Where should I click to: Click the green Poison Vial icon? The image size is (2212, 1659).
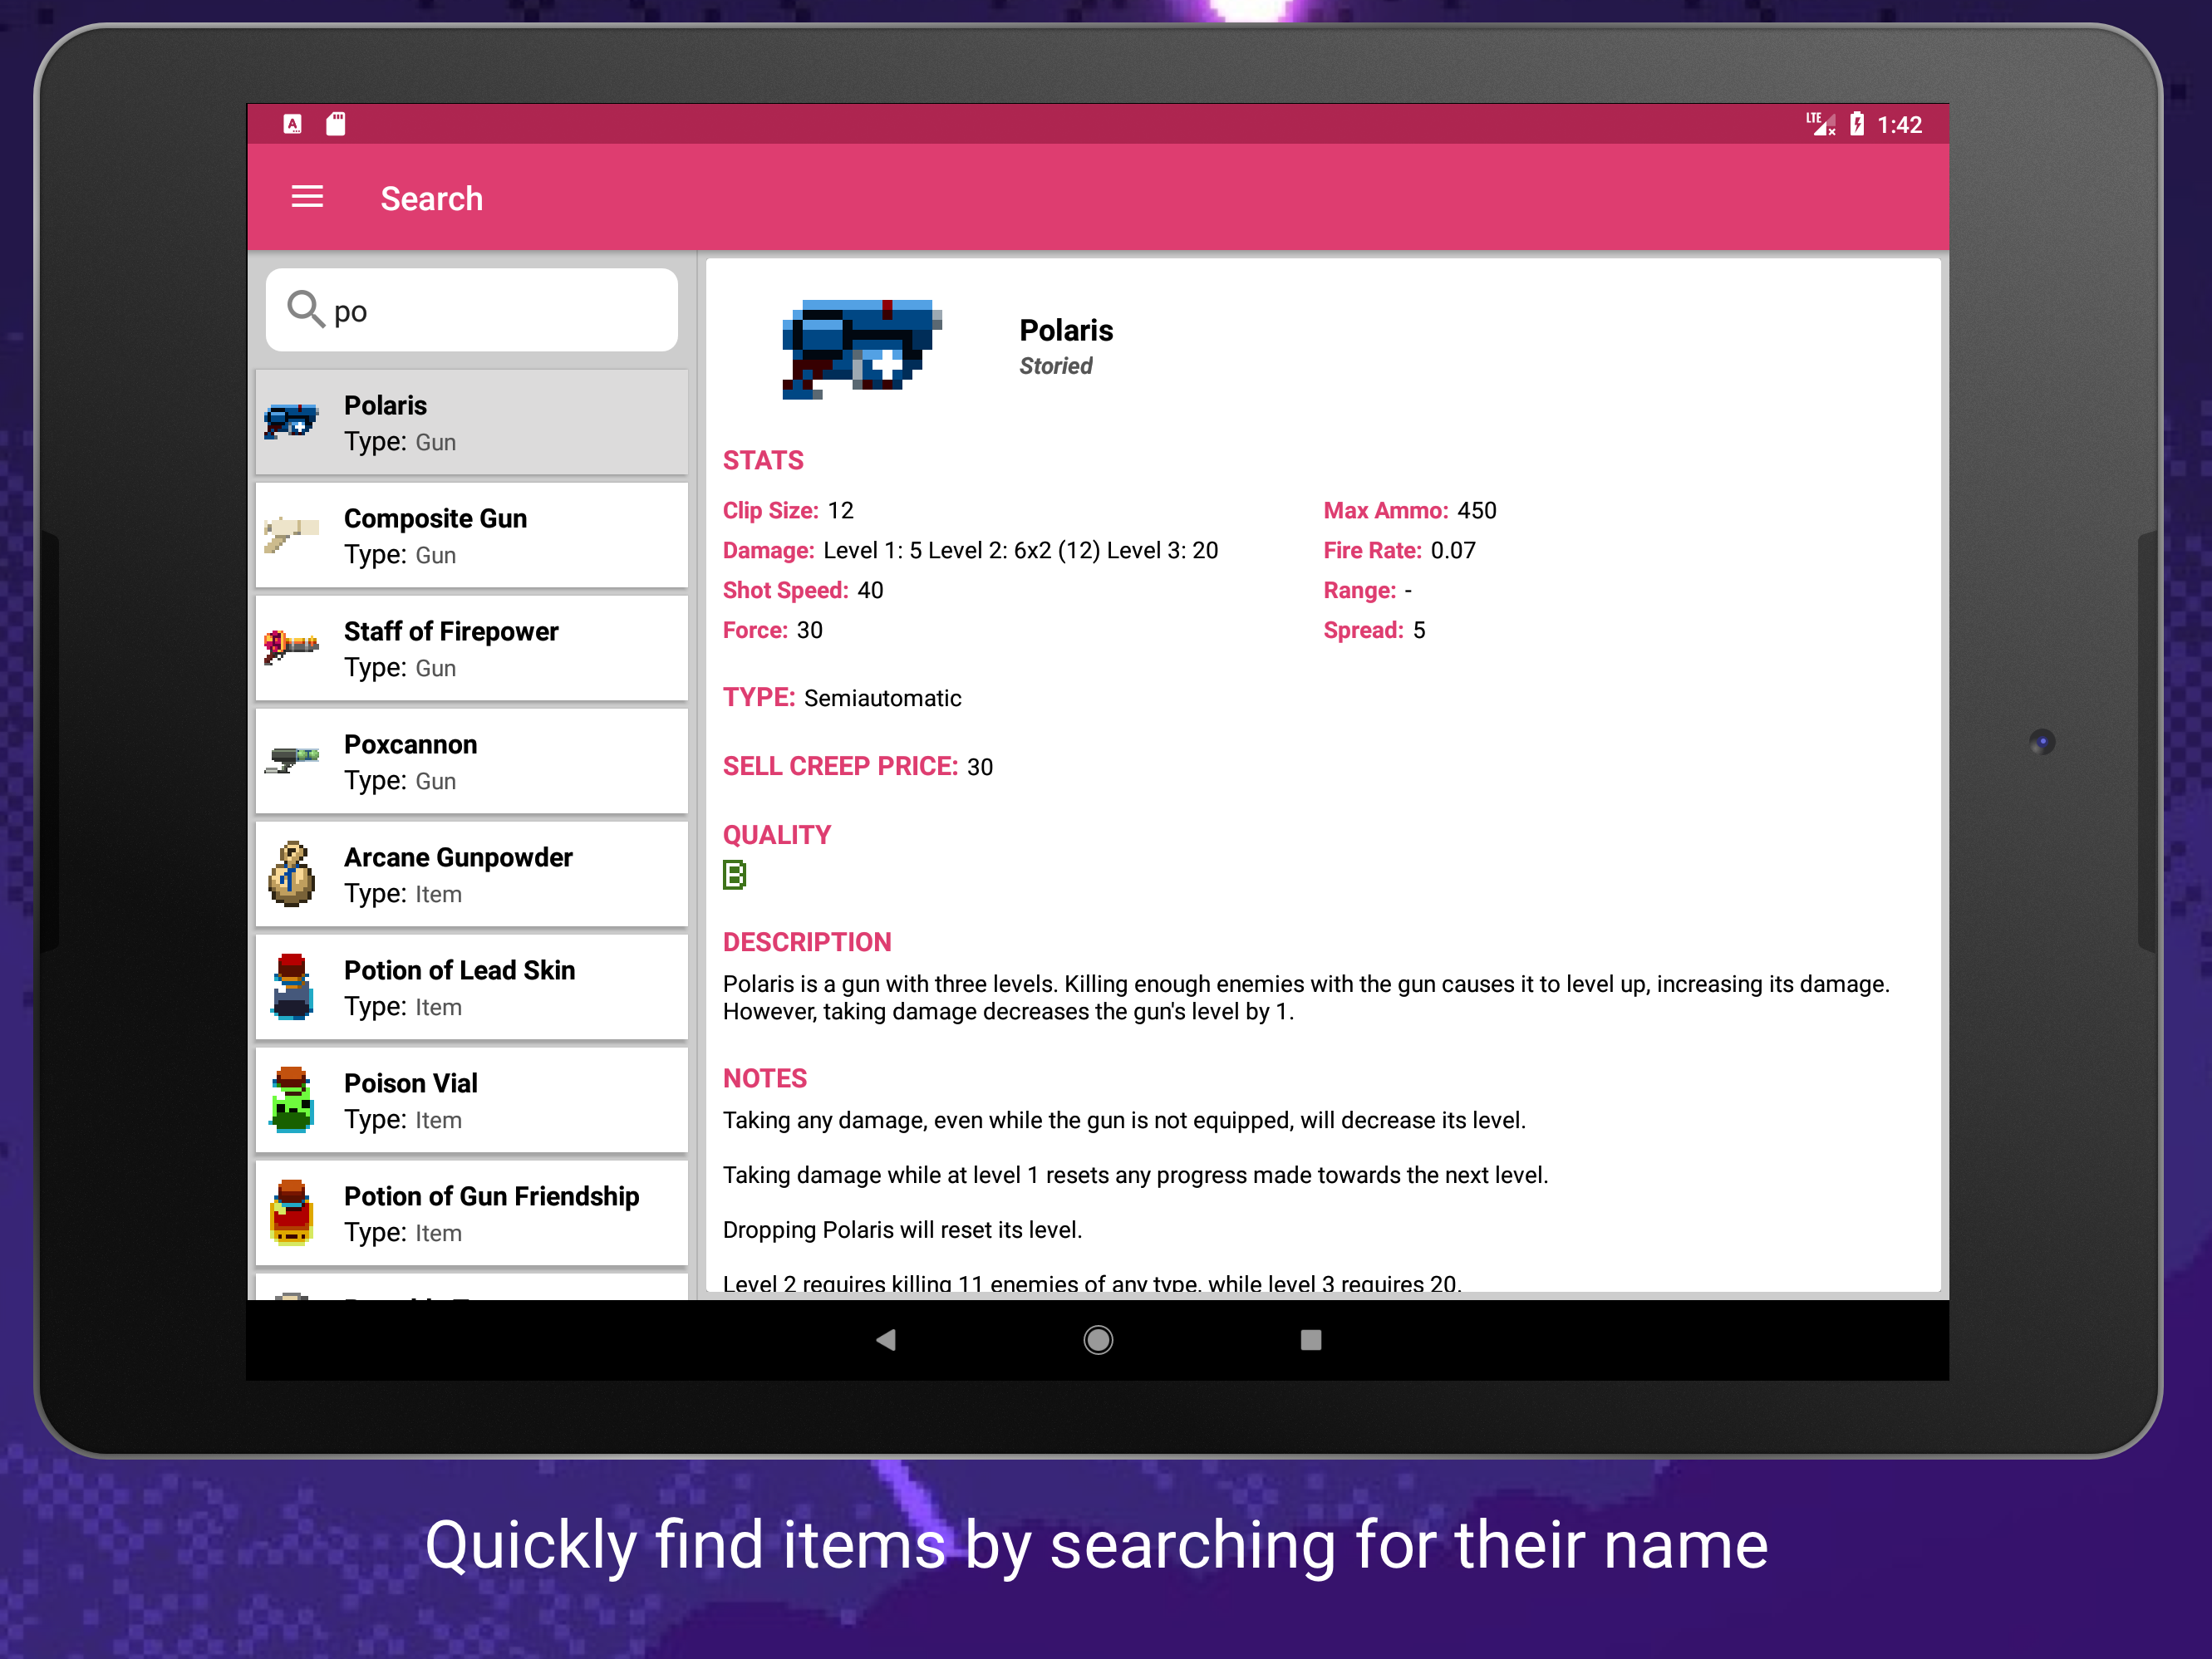(292, 1100)
